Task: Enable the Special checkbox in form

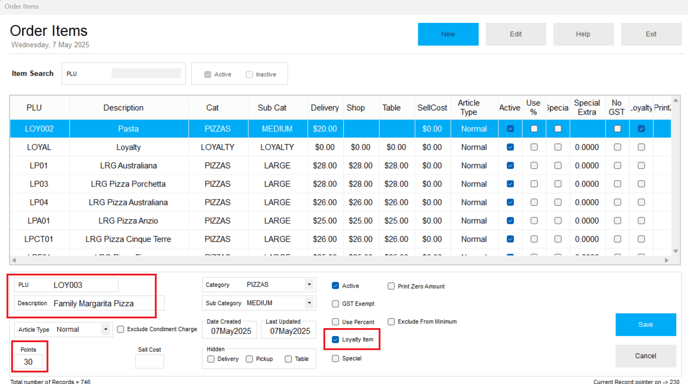Action: pos(335,359)
